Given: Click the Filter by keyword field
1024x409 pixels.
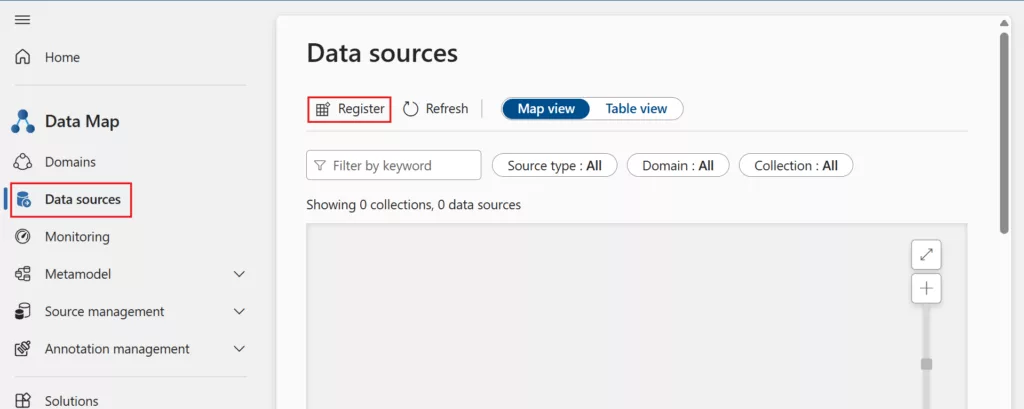Looking at the screenshot, I should 393,166.
